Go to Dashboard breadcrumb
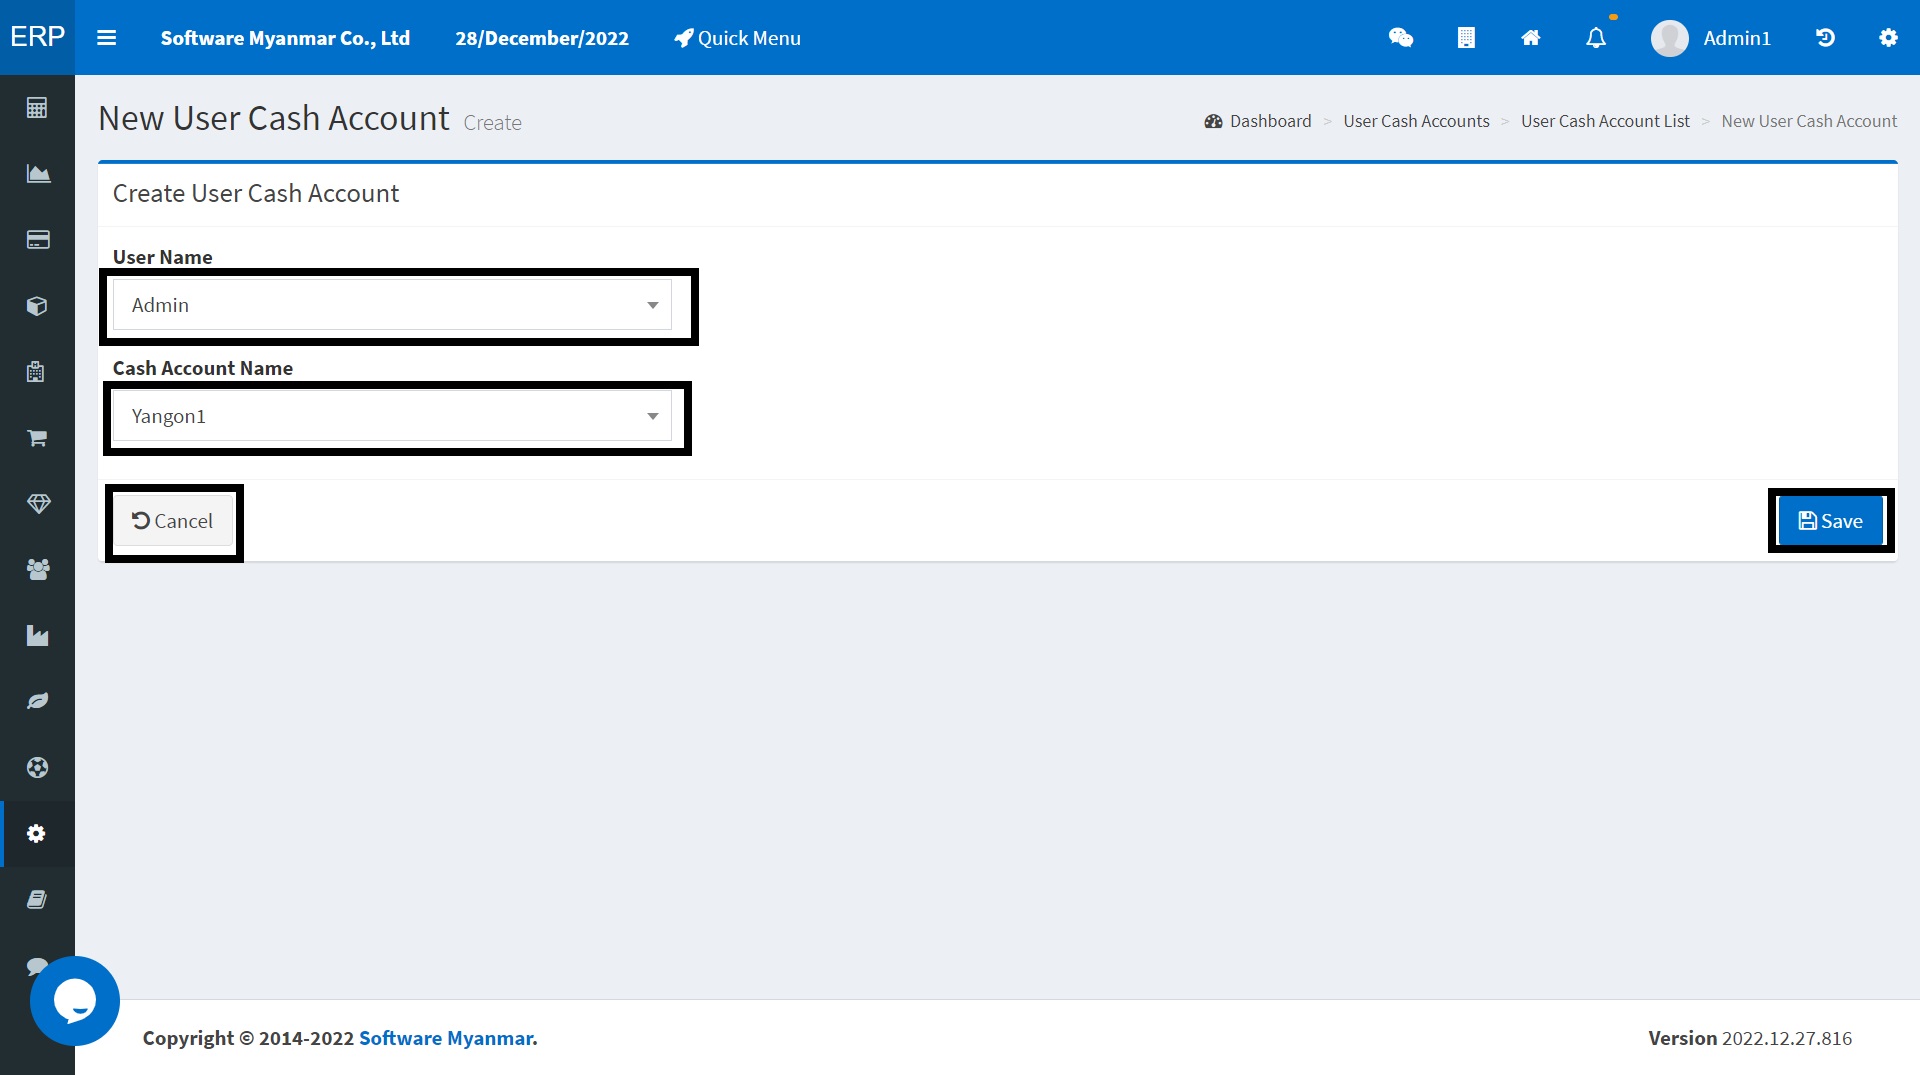 1258,121
